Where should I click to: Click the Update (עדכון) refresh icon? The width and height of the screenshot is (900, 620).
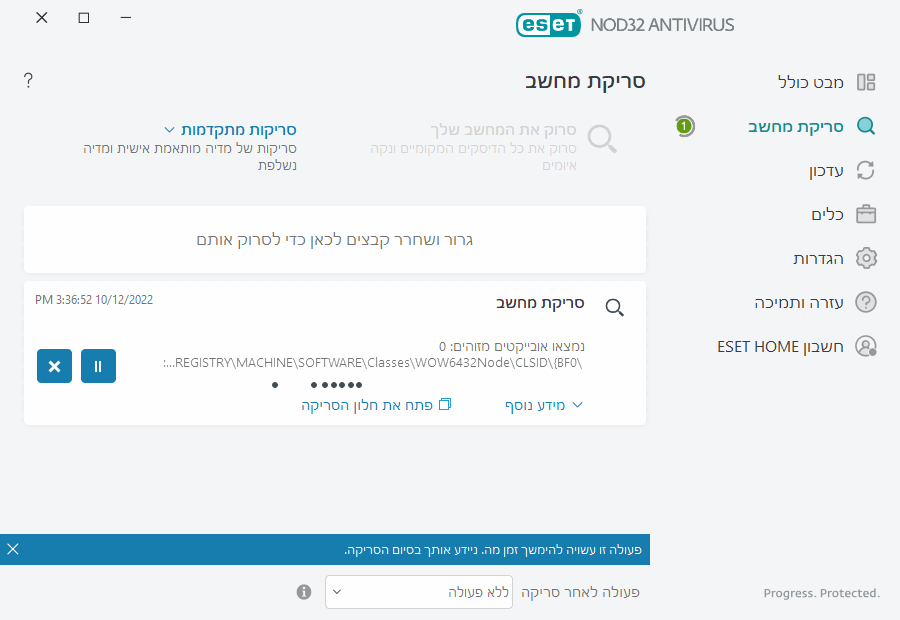click(x=866, y=171)
